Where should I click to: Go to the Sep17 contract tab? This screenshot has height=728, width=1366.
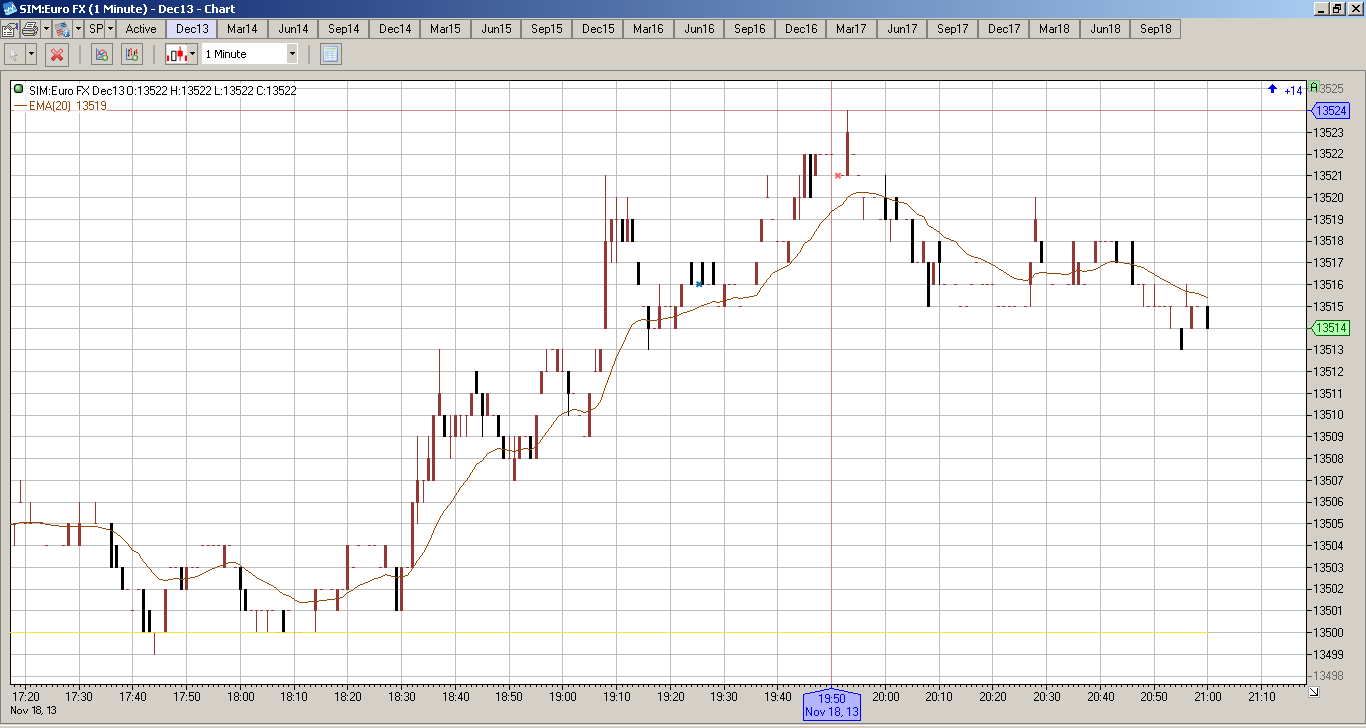(x=953, y=29)
